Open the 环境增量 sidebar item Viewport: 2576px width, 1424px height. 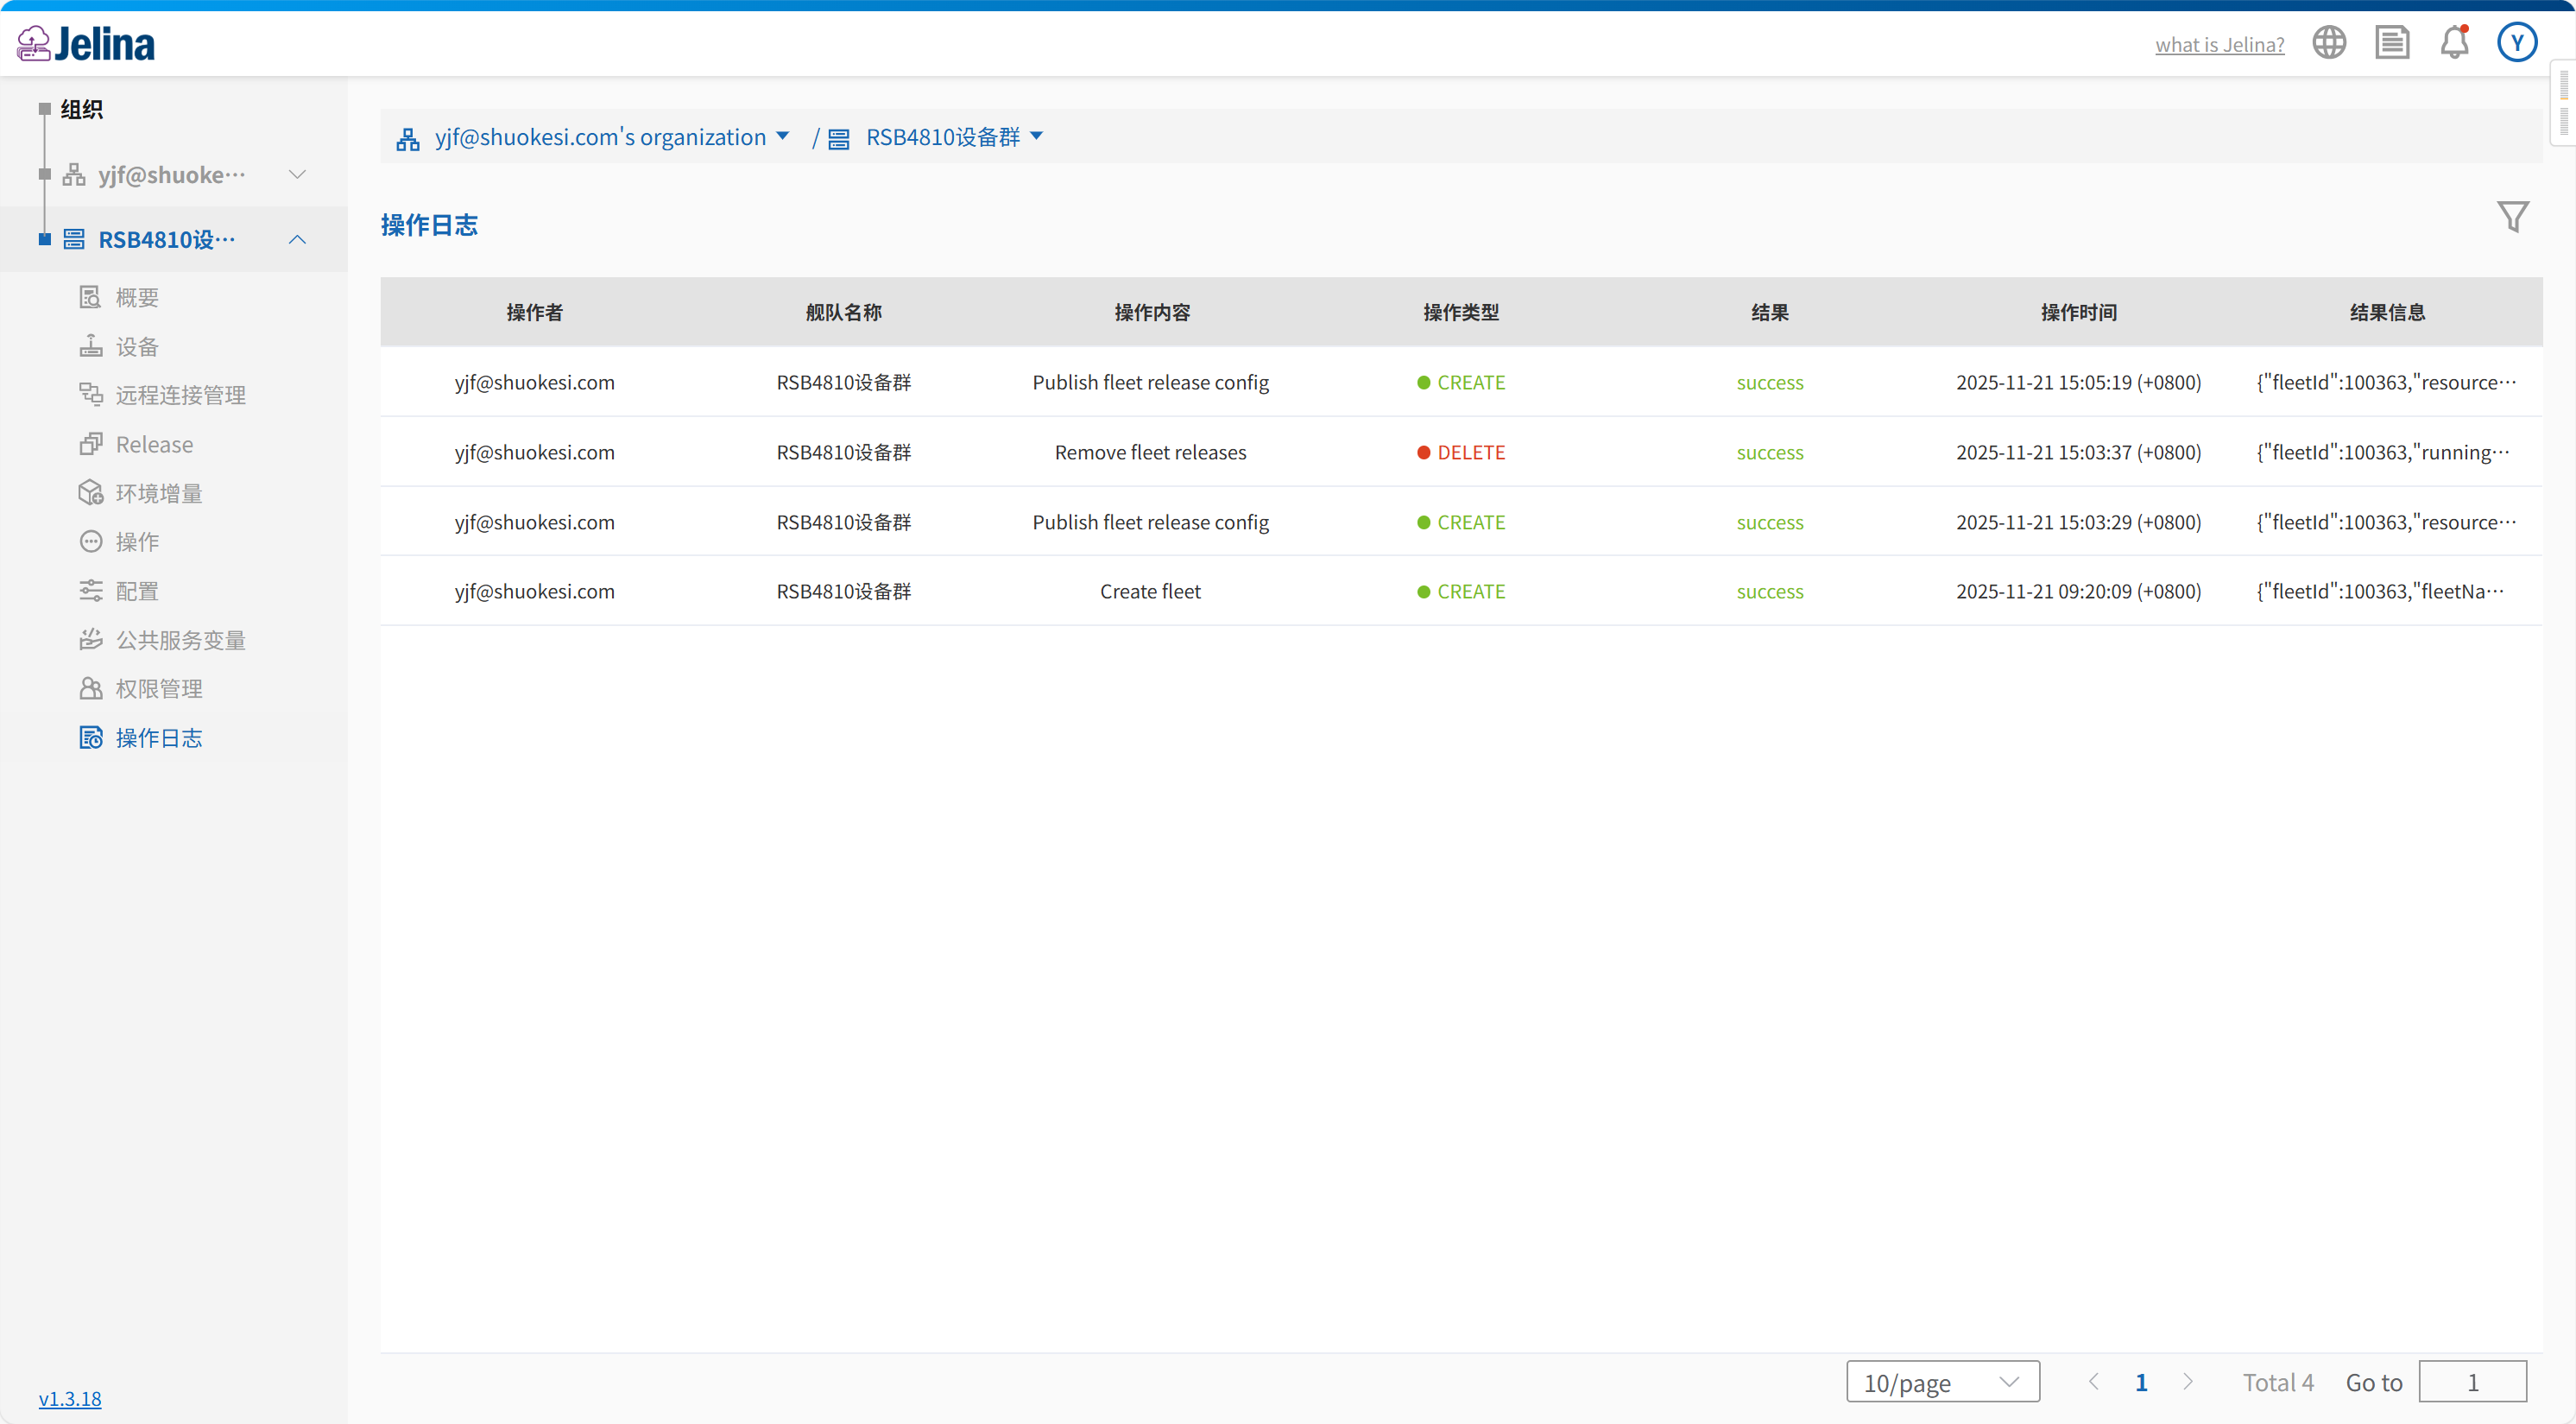158,493
